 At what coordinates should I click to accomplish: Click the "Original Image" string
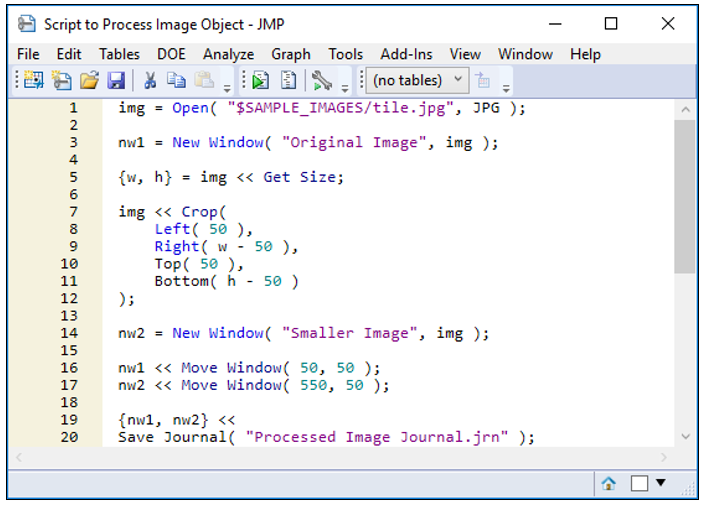click(x=354, y=143)
